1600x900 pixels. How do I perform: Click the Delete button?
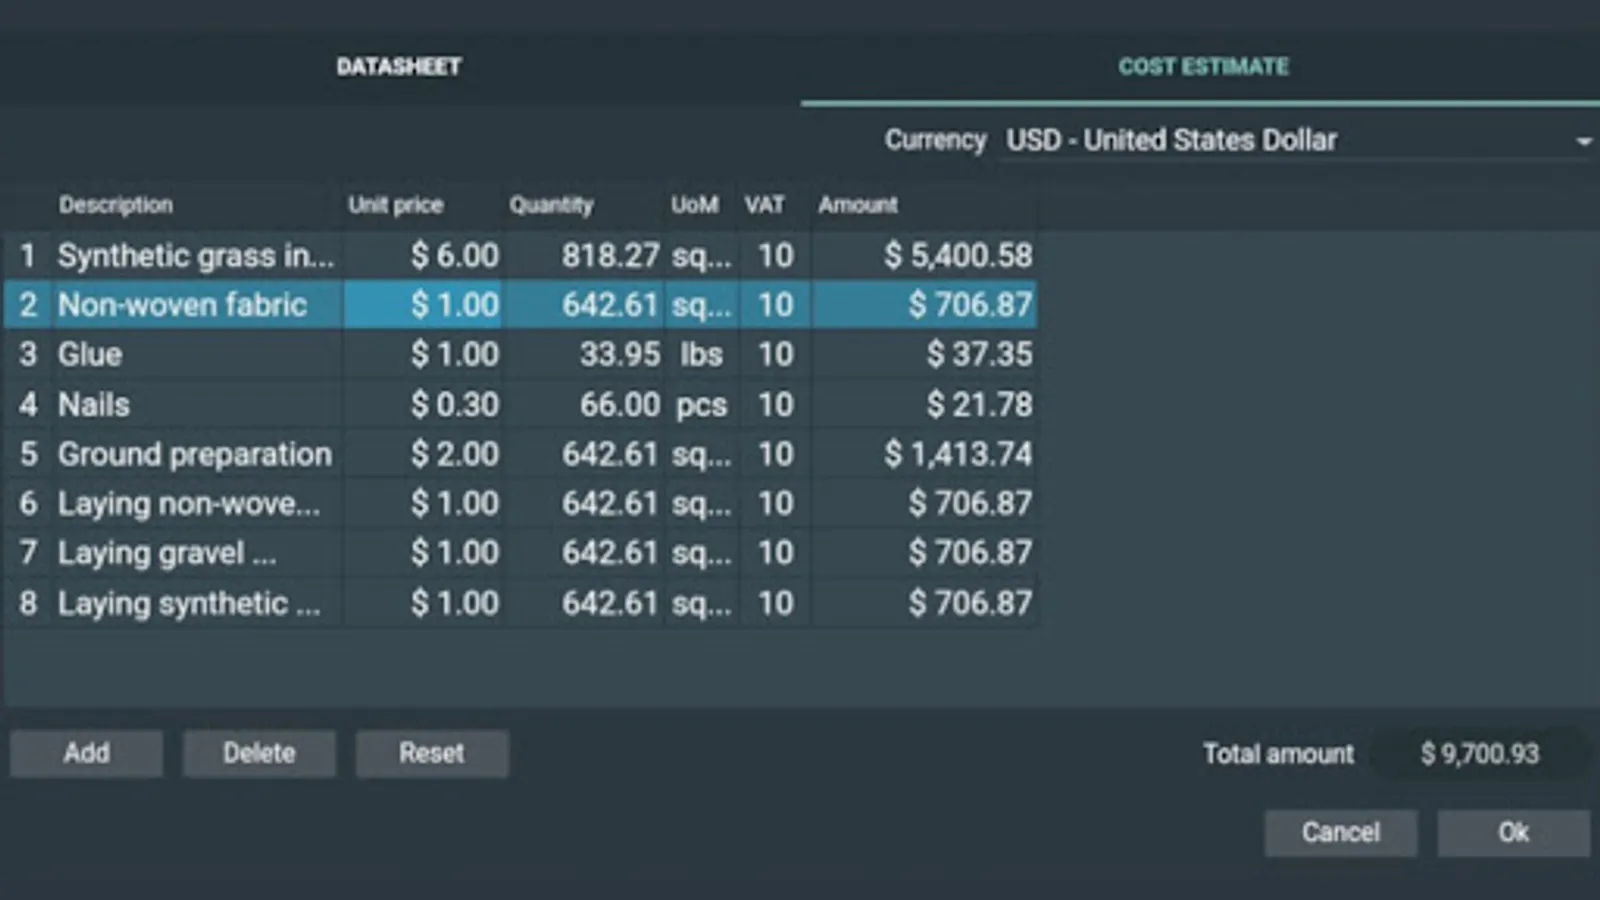(x=259, y=753)
